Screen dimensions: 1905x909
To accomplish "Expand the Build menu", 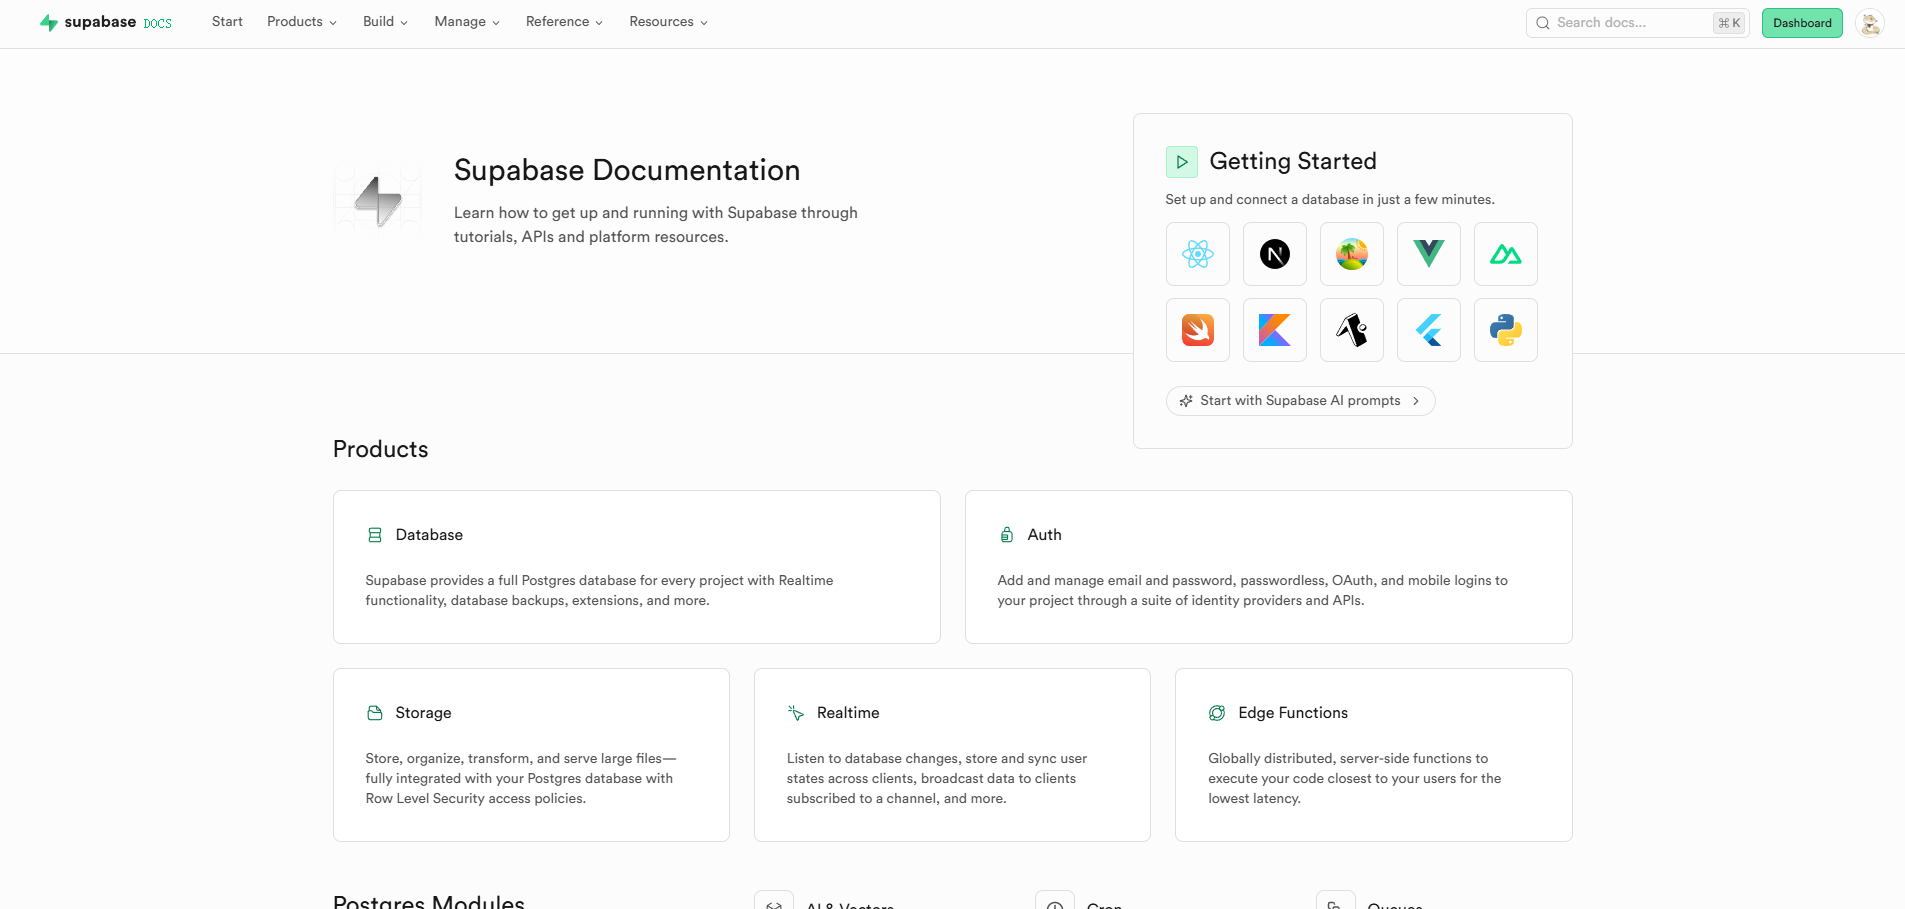I will 385,22.
